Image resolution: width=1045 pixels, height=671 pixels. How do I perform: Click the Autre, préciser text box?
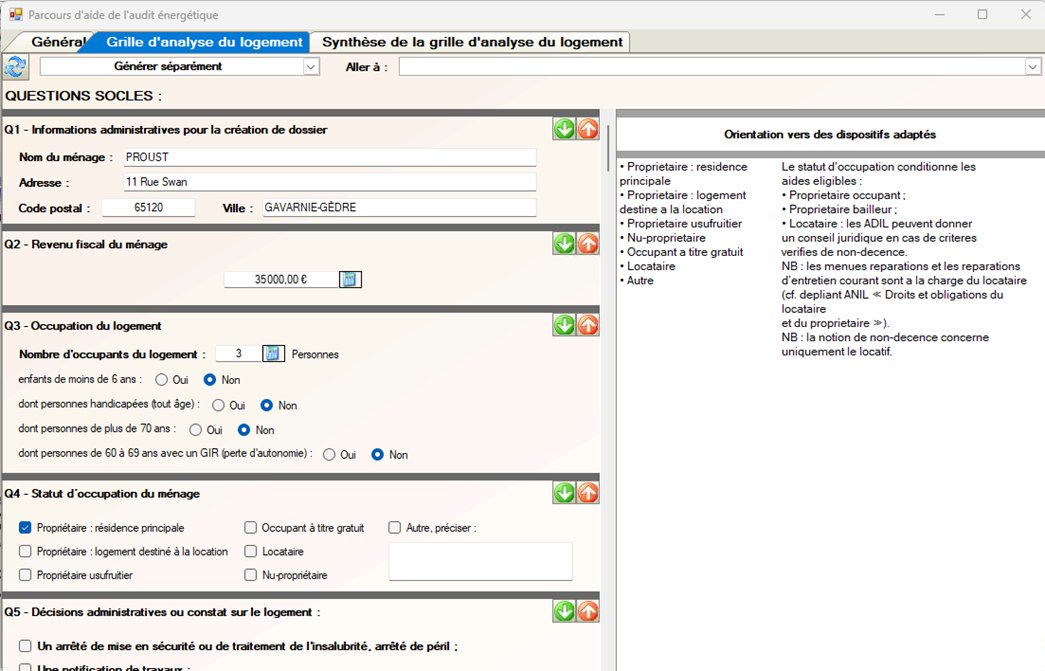click(480, 561)
